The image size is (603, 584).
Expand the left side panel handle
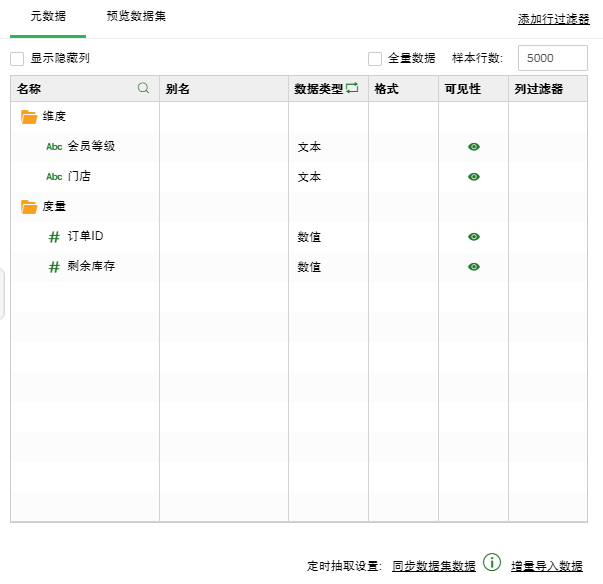(3, 293)
